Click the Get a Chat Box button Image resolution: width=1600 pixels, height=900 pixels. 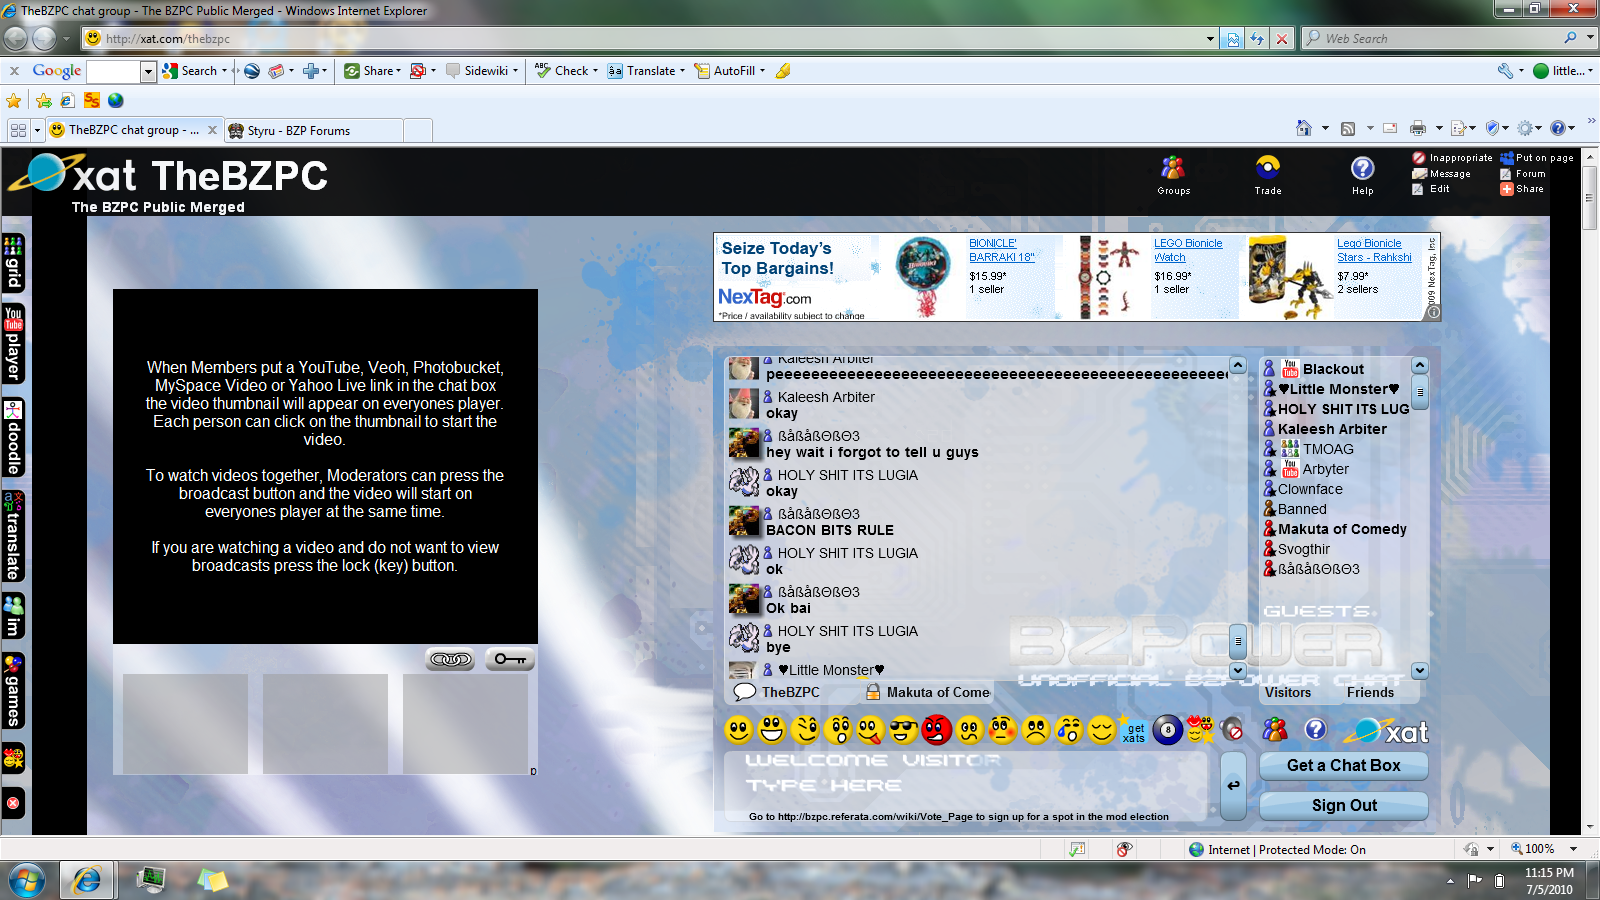click(1343, 765)
